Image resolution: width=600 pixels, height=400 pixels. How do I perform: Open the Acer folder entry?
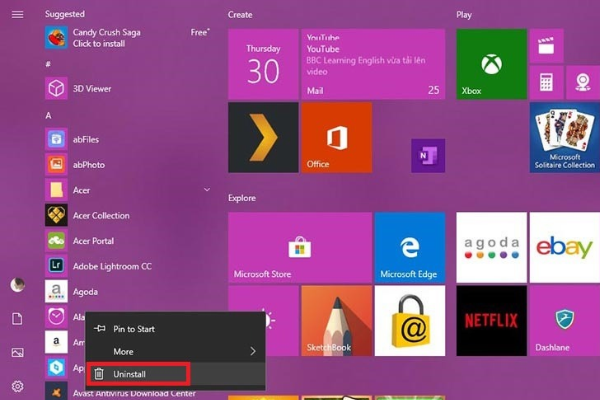click(127, 190)
